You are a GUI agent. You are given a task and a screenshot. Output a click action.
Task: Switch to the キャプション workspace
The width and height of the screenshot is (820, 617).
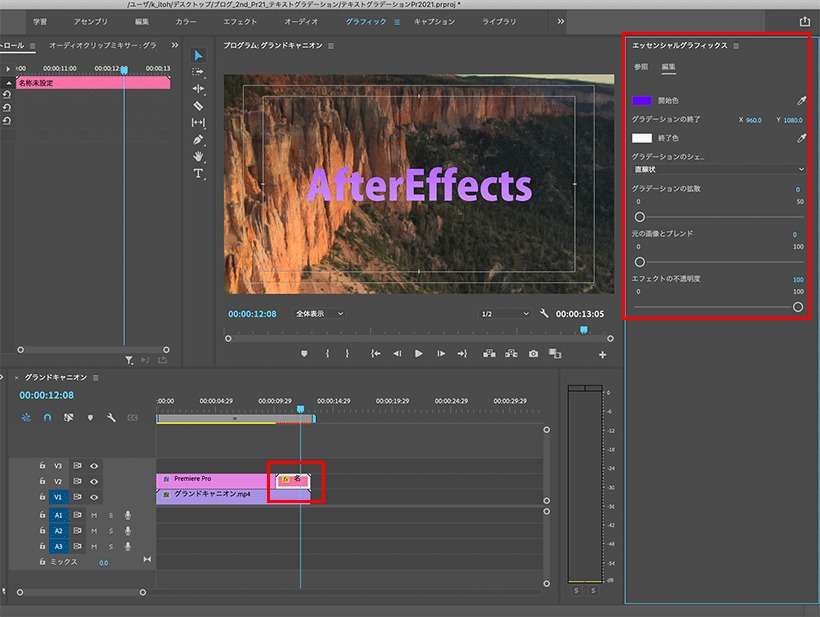[435, 22]
